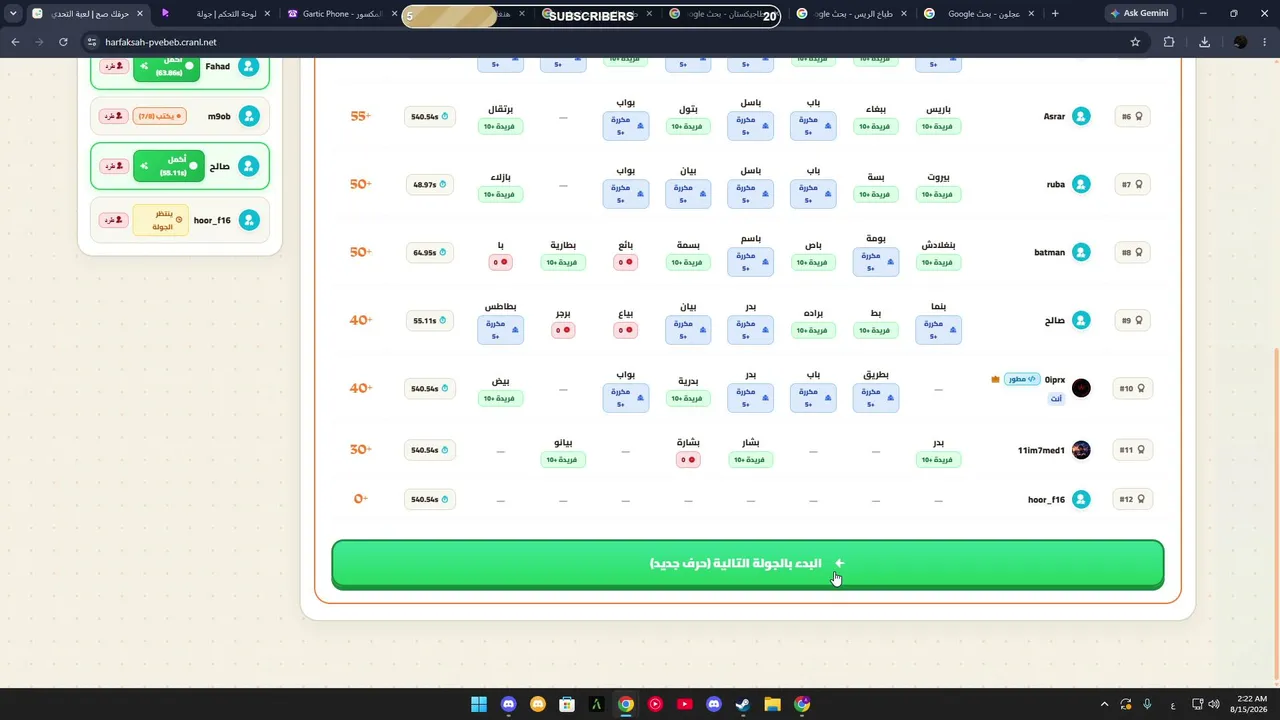Kick m9ob using the طرد button

(114, 116)
